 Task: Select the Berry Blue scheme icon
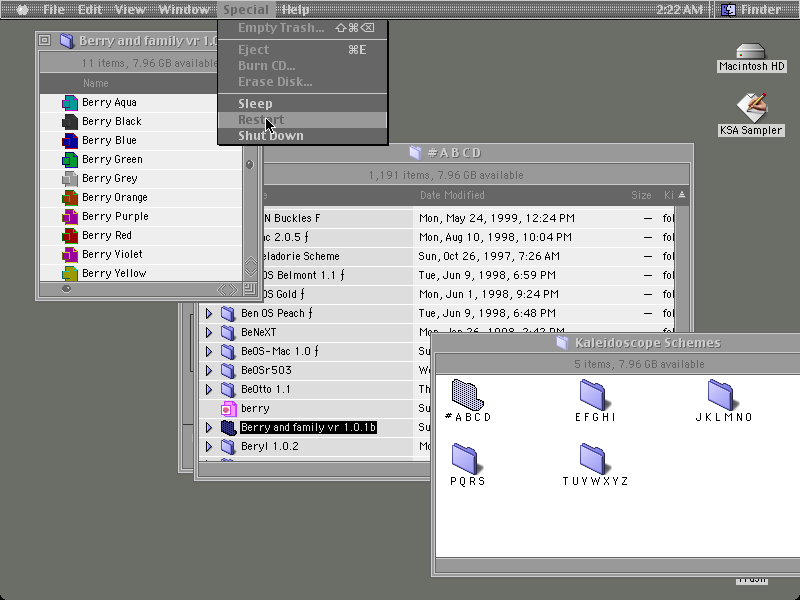point(70,140)
